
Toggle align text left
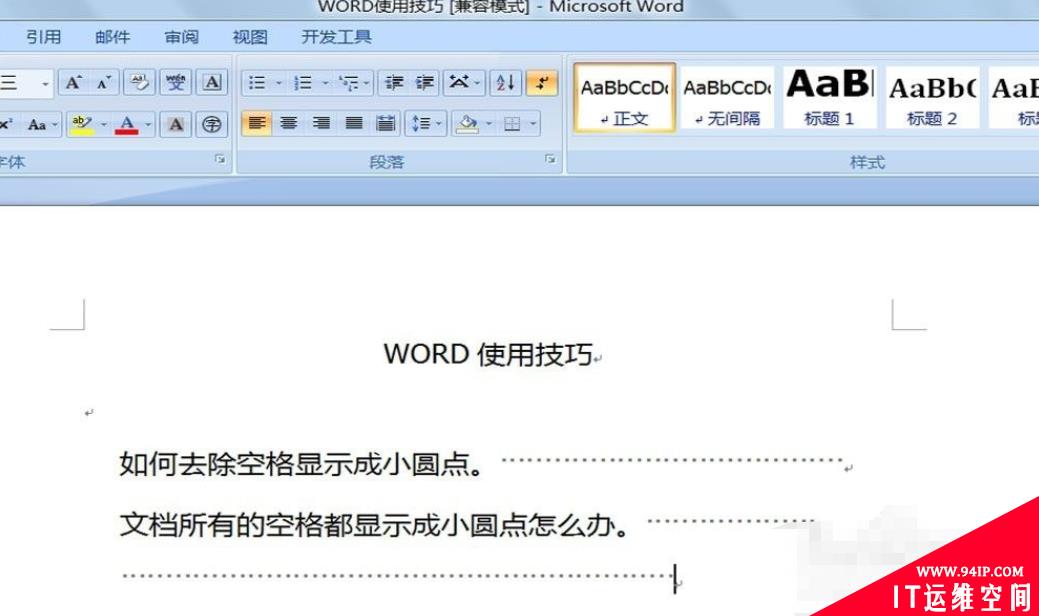pos(257,123)
